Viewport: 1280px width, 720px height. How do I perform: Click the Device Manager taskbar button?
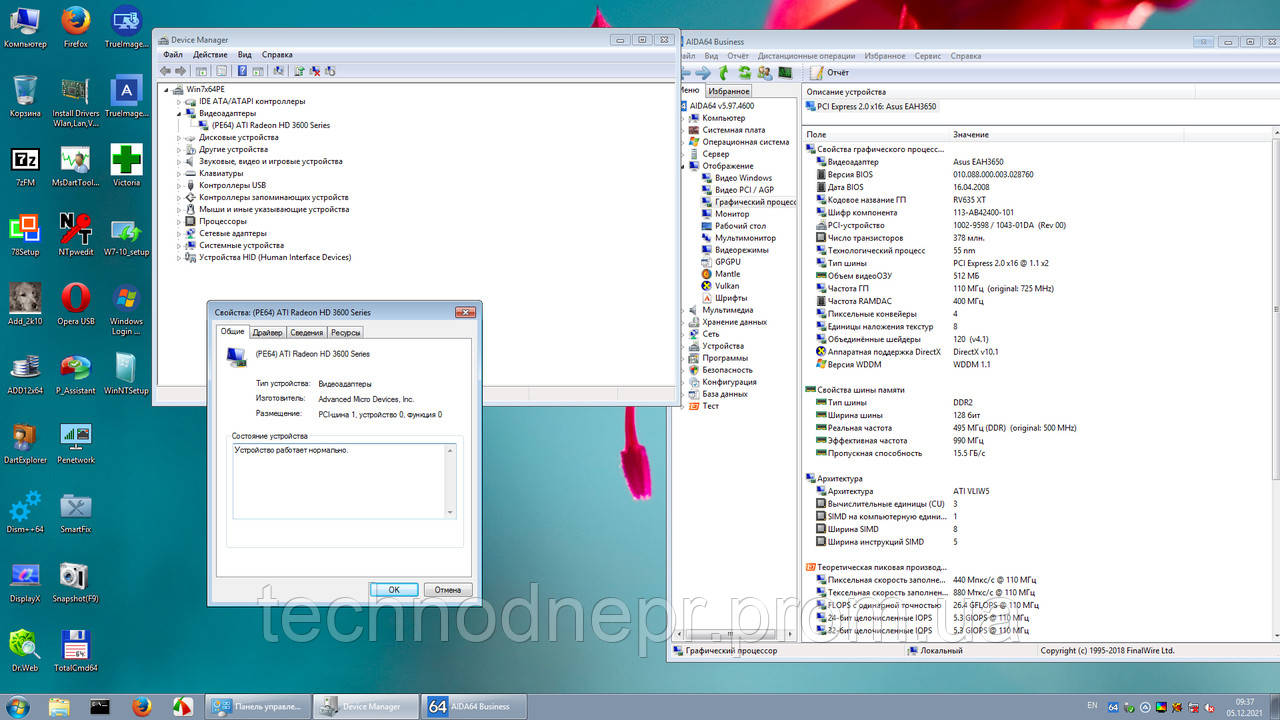coord(365,706)
